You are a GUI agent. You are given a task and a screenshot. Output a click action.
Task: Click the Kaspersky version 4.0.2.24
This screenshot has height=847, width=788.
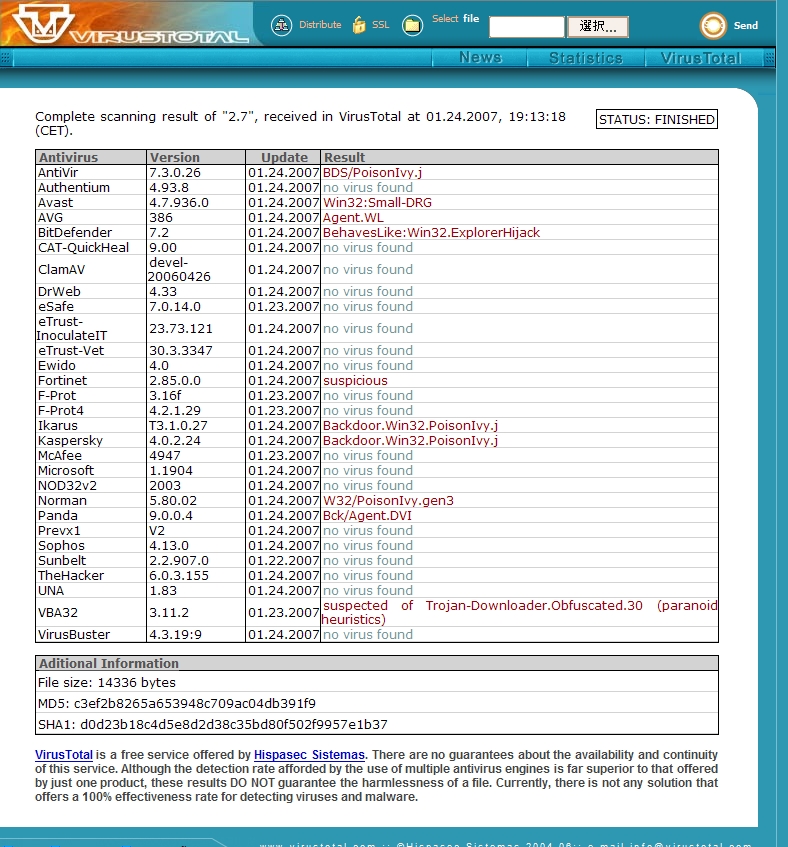[x=174, y=441]
